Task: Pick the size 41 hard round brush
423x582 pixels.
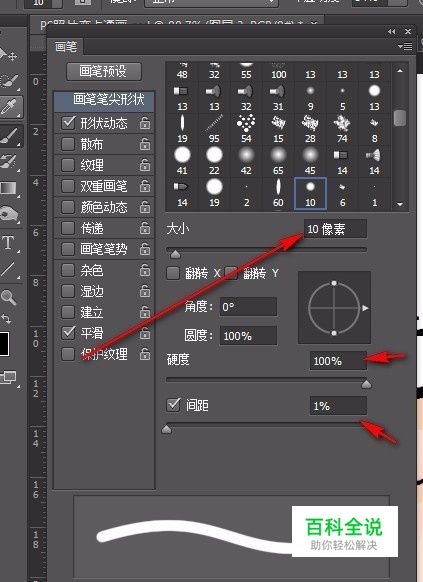Action: click(x=182, y=161)
